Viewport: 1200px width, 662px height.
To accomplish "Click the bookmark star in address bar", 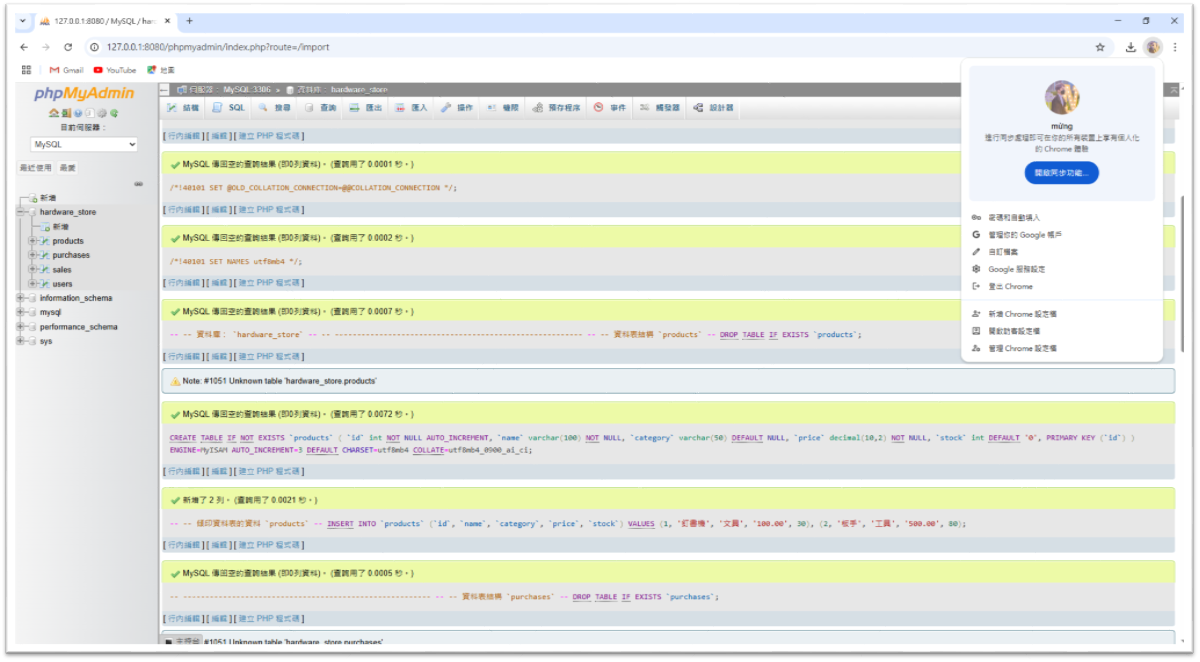I will coord(1100,47).
